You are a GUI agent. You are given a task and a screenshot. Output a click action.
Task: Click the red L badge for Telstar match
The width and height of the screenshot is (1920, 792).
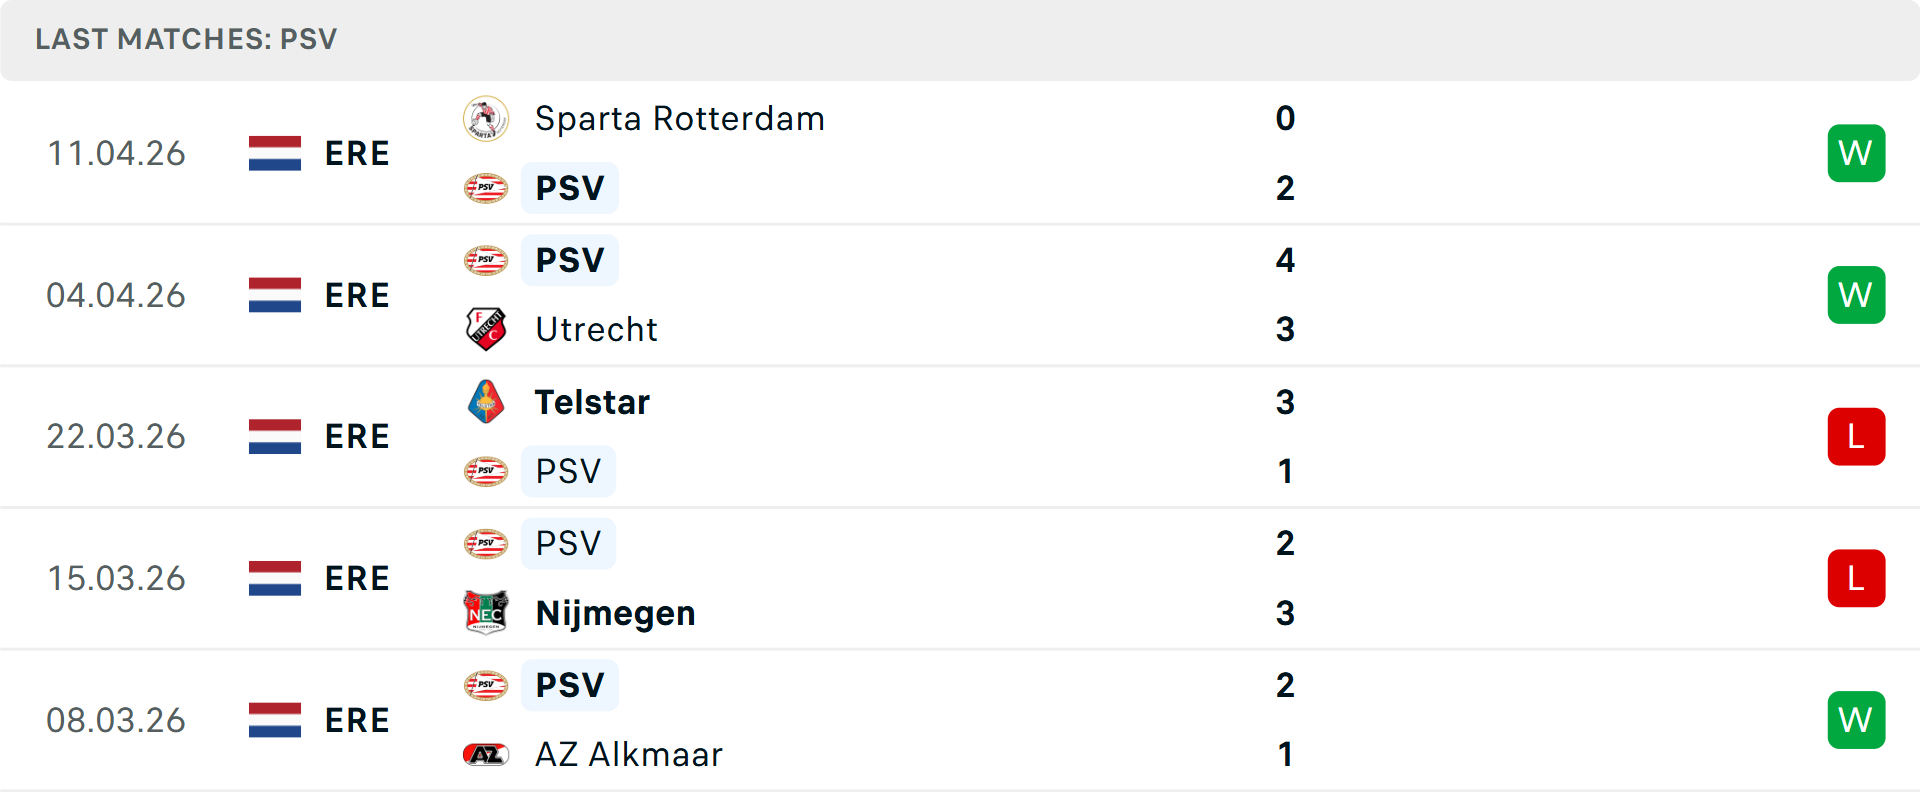pyautogui.click(x=1856, y=437)
